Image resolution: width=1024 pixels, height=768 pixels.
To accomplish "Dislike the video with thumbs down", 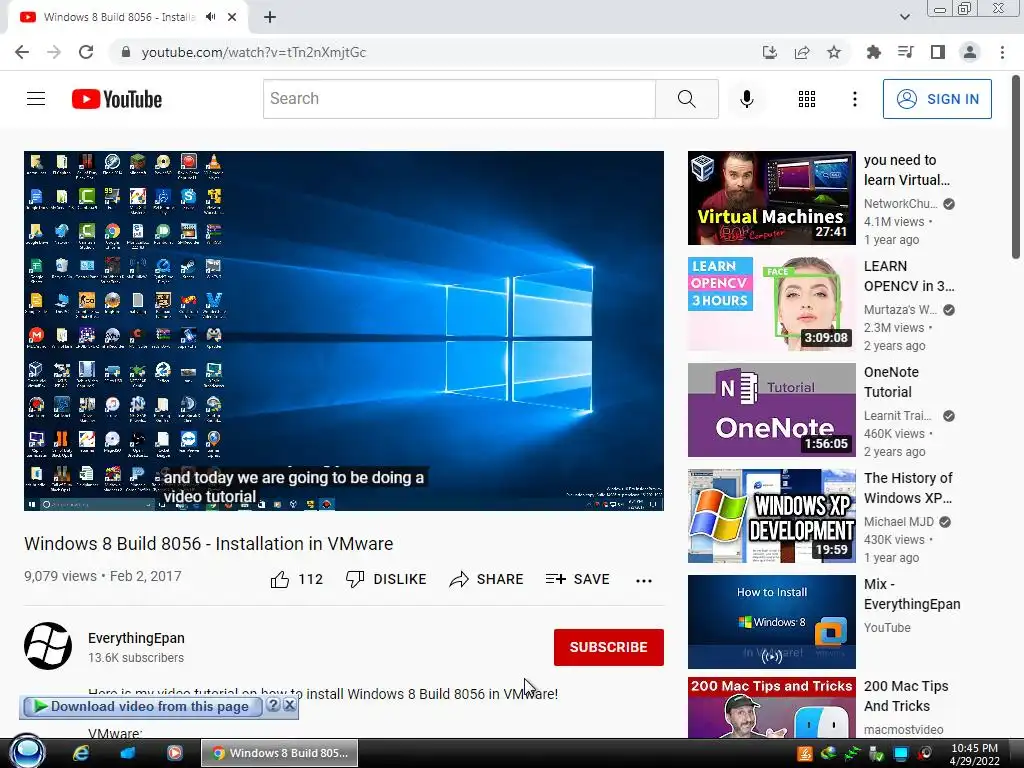I will point(386,579).
